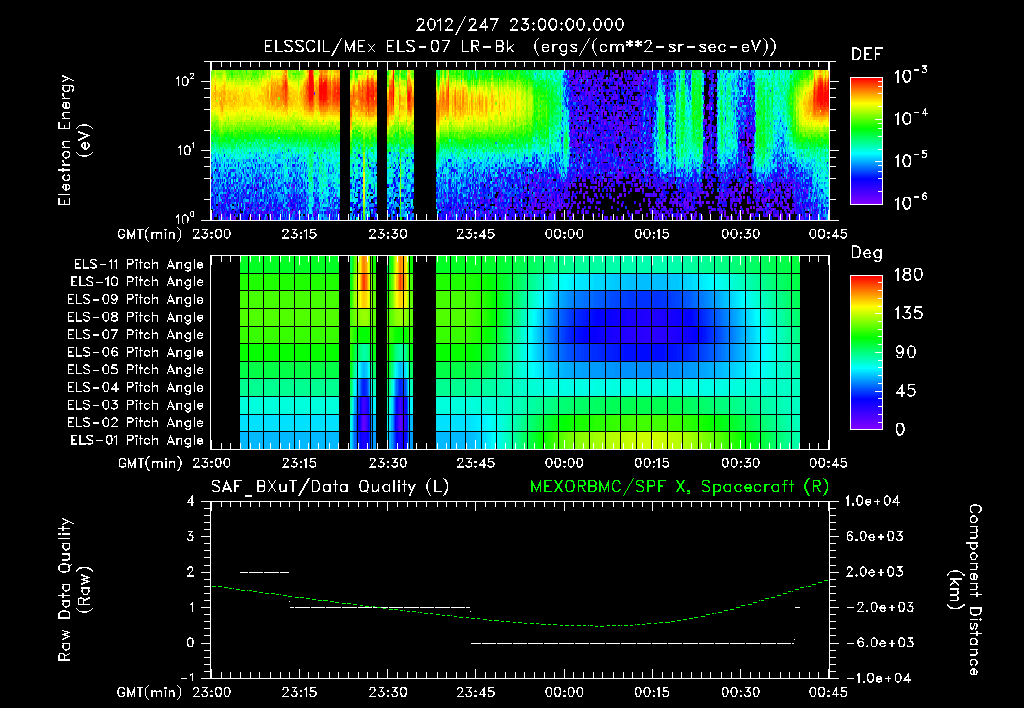This screenshot has width=1024, height=708.
Task: Click the 23:45 tick label under pitch angle panel
Action: coord(476,463)
